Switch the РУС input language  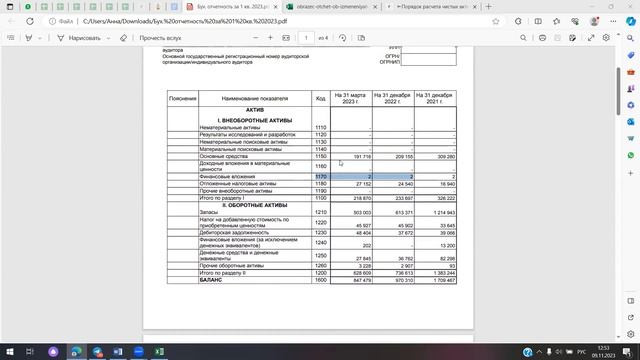pyautogui.click(x=581, y=351)
